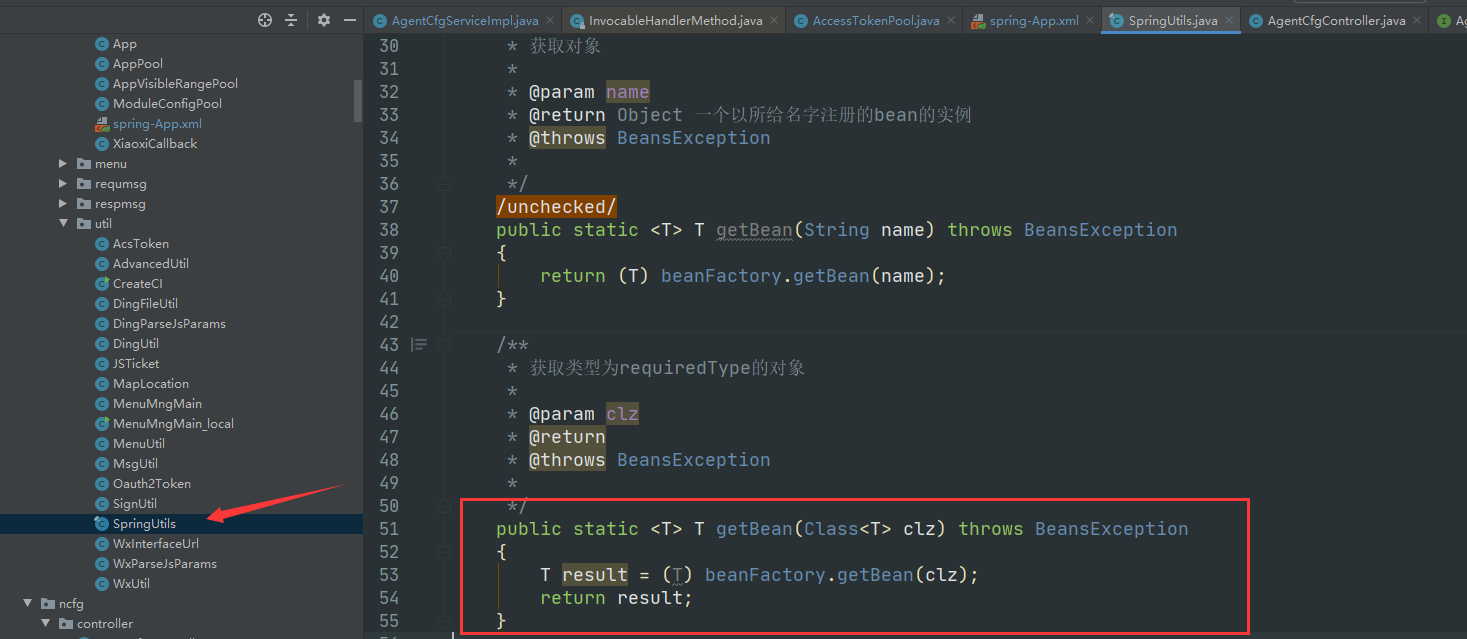Select DingParseJsParams class
This screenshot has width=1467, height=639.
(169, 324)
